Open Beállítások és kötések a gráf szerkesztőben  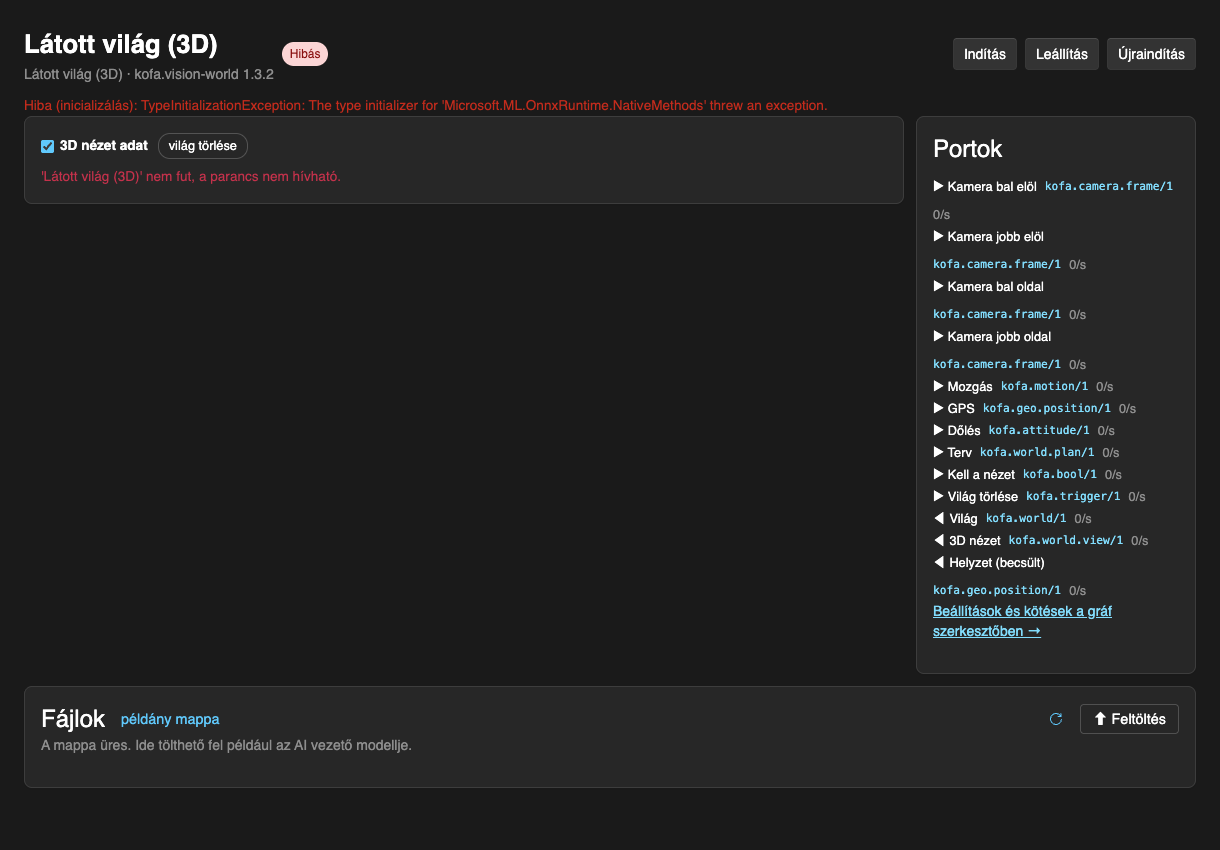click(x=1022, y=621)
